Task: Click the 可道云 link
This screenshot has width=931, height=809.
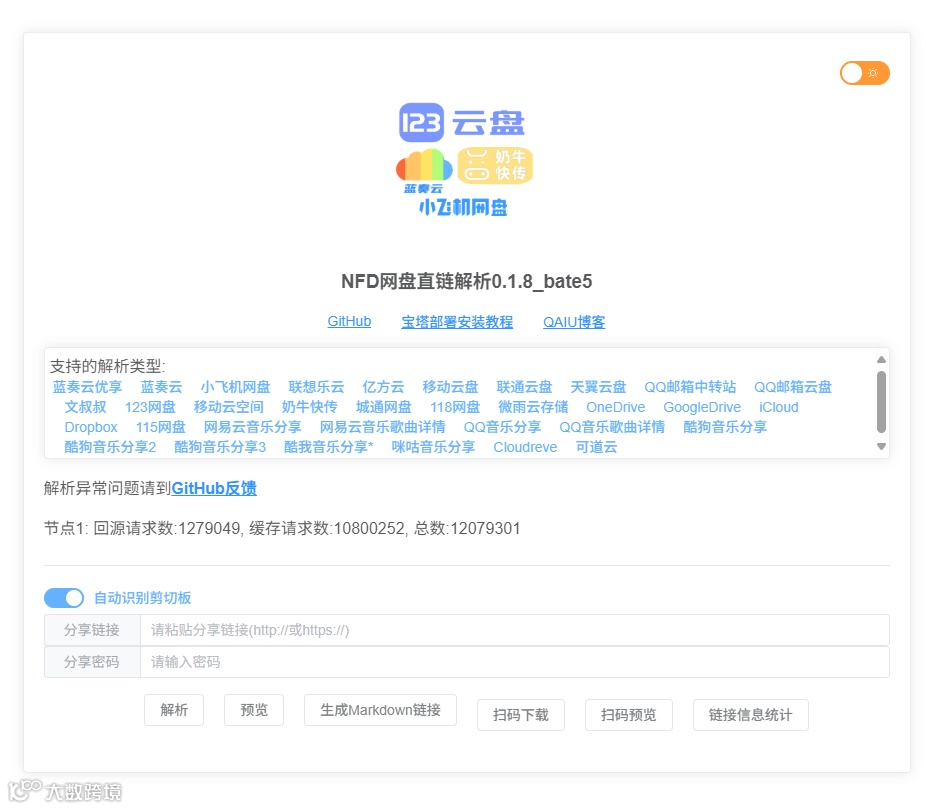Action: 597,447
